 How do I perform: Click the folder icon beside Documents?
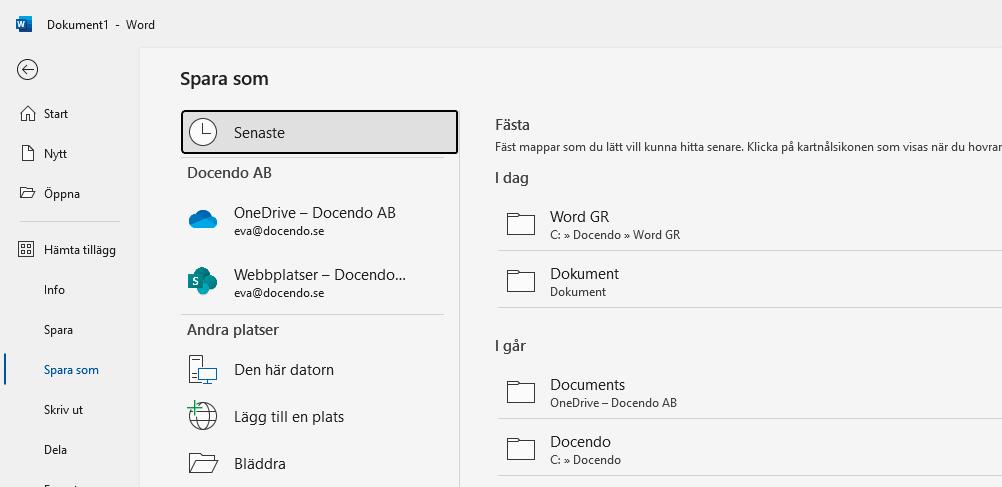point(521,392)
